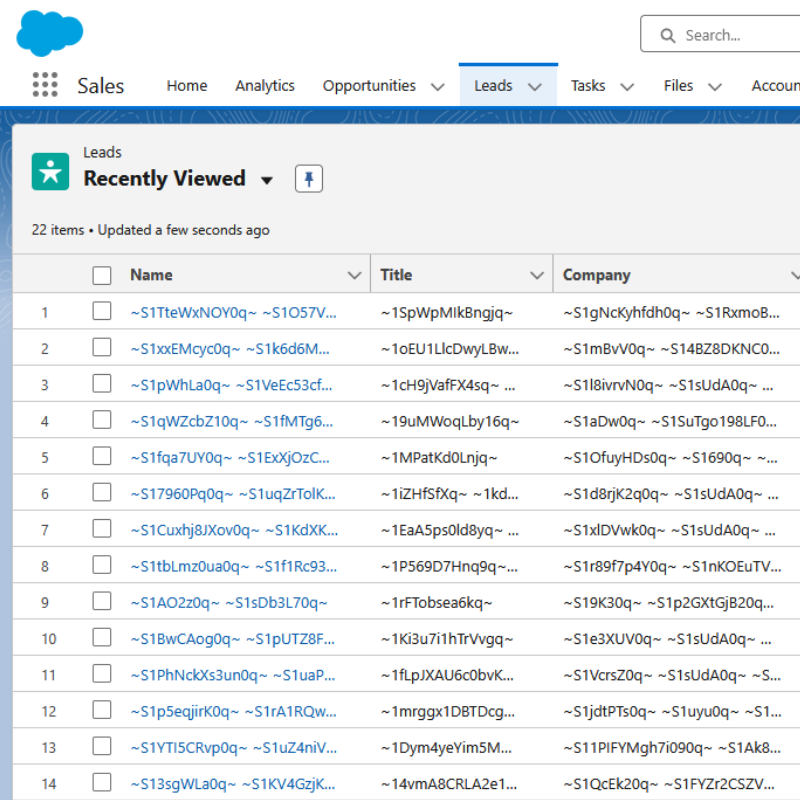Open Title column actions chevron
Screen dimensions: 800x800
tap(537, 276)
